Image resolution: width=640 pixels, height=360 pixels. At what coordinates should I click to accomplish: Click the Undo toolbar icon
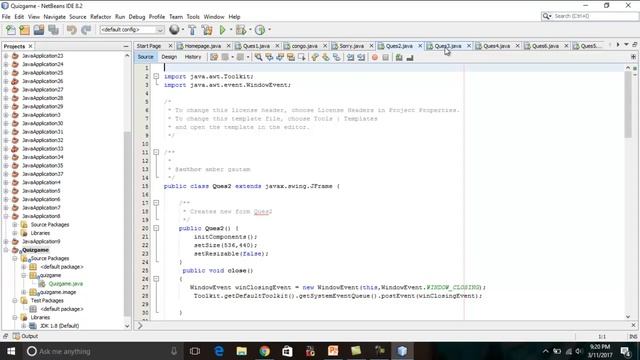coord(71,30)
